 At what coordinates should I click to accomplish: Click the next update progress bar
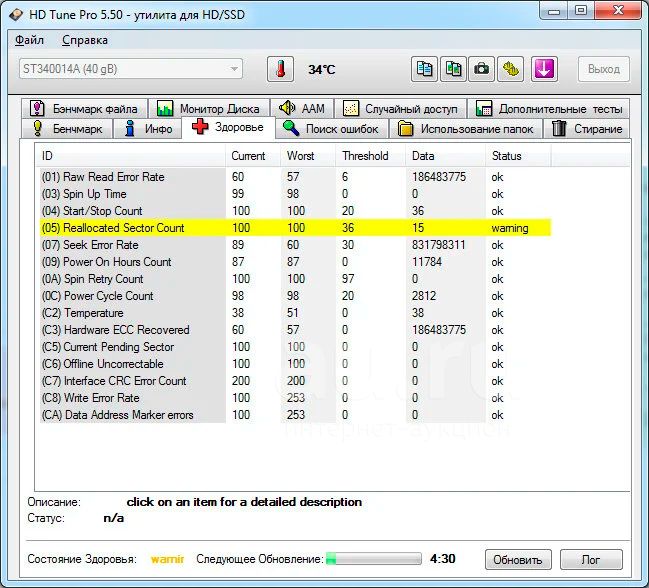[374, 559]
